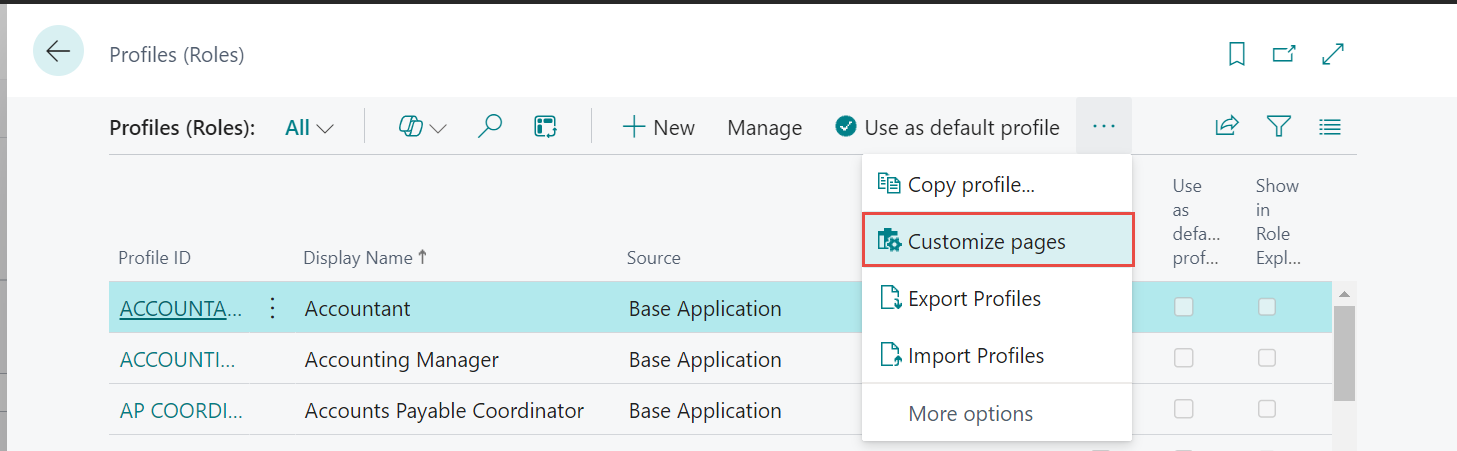1457x451 pixels.
Task: Click the back arrow button
Action: tap(58, 52)
